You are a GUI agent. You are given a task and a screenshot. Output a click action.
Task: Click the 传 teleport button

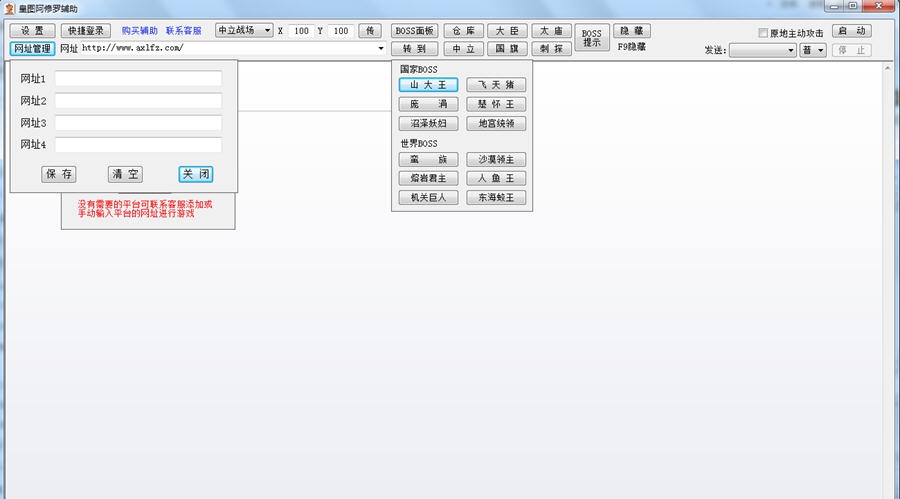point(370,30)
